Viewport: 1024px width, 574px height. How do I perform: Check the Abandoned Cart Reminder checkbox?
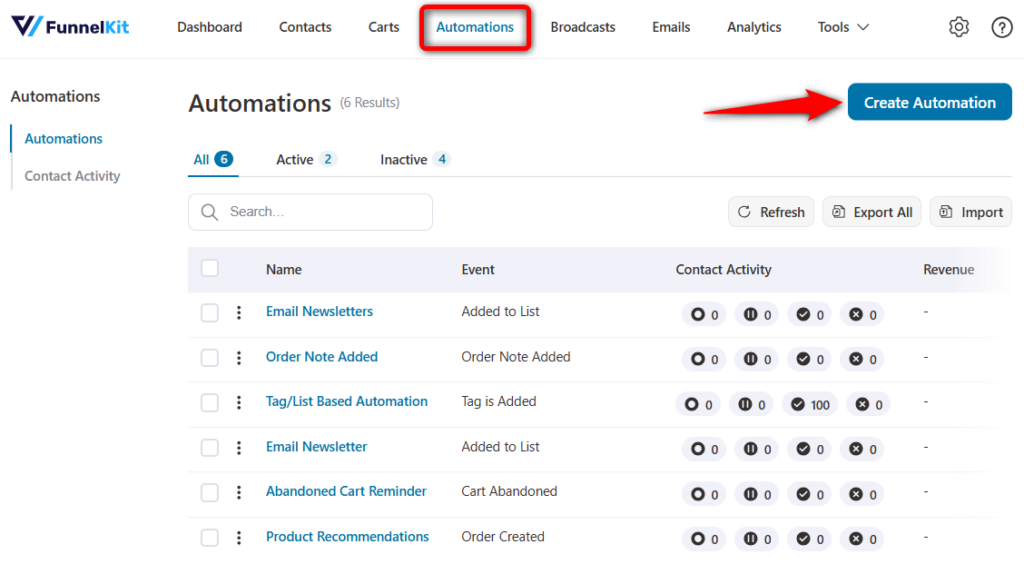210,492
